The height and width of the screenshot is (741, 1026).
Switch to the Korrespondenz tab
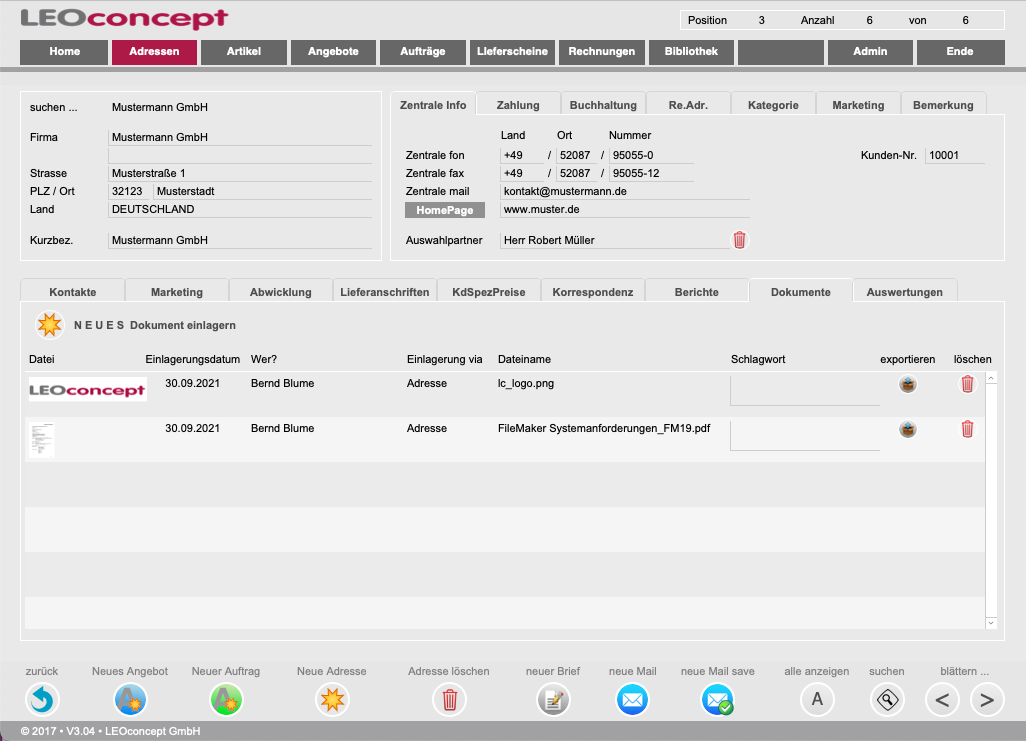pyautogui.click(x=592, y=292)
